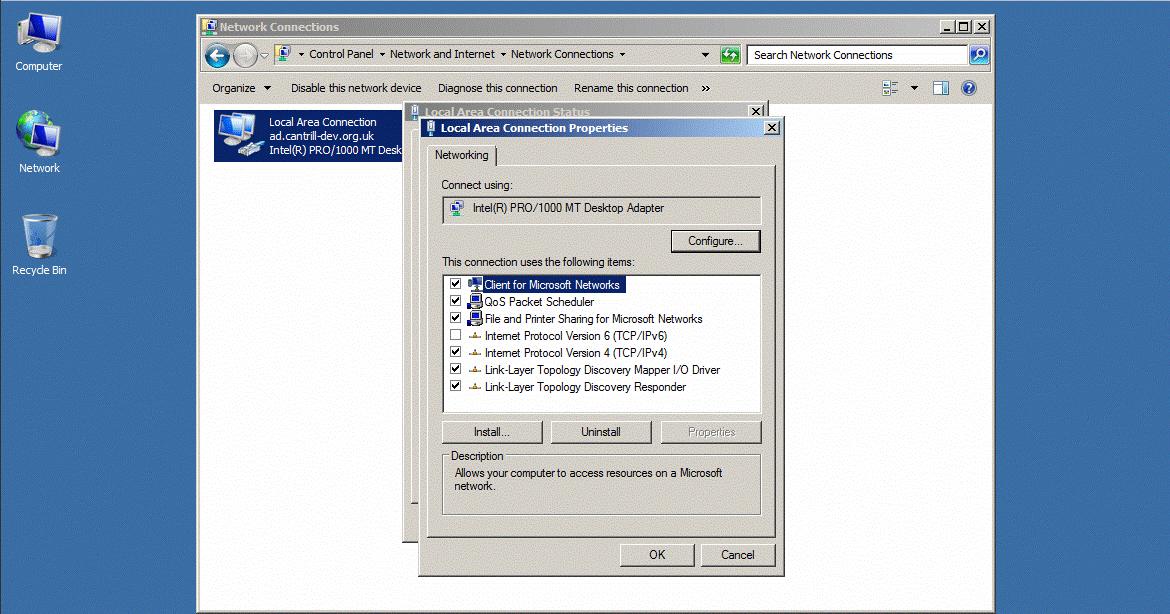Click the more-commands chevron after Rename this connection
The height and width of the screenshot is (614, 1170).
[706, 88]
